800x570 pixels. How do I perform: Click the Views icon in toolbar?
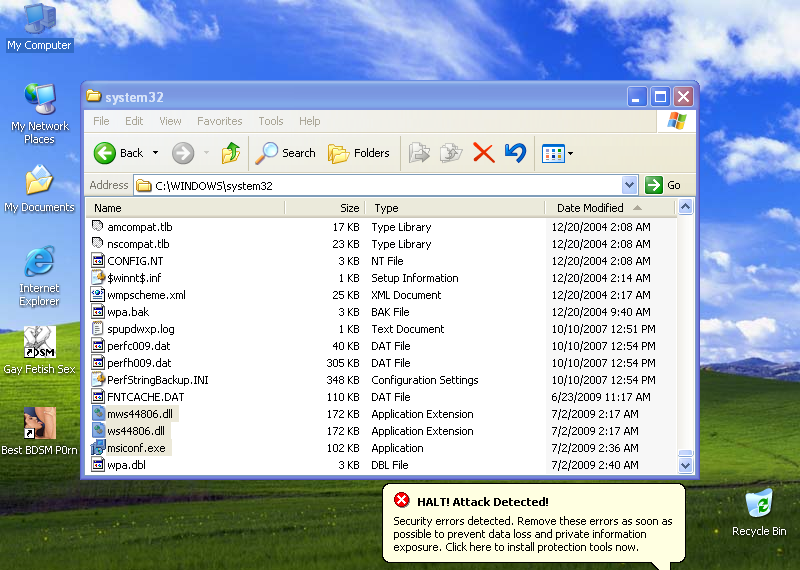[x=554, y=153]
